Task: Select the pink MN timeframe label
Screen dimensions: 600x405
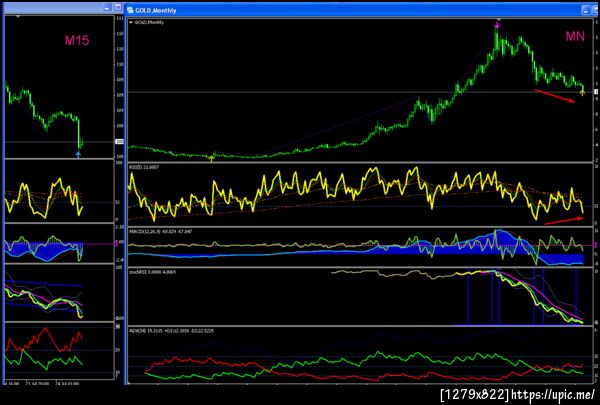Action: [575, 37]
